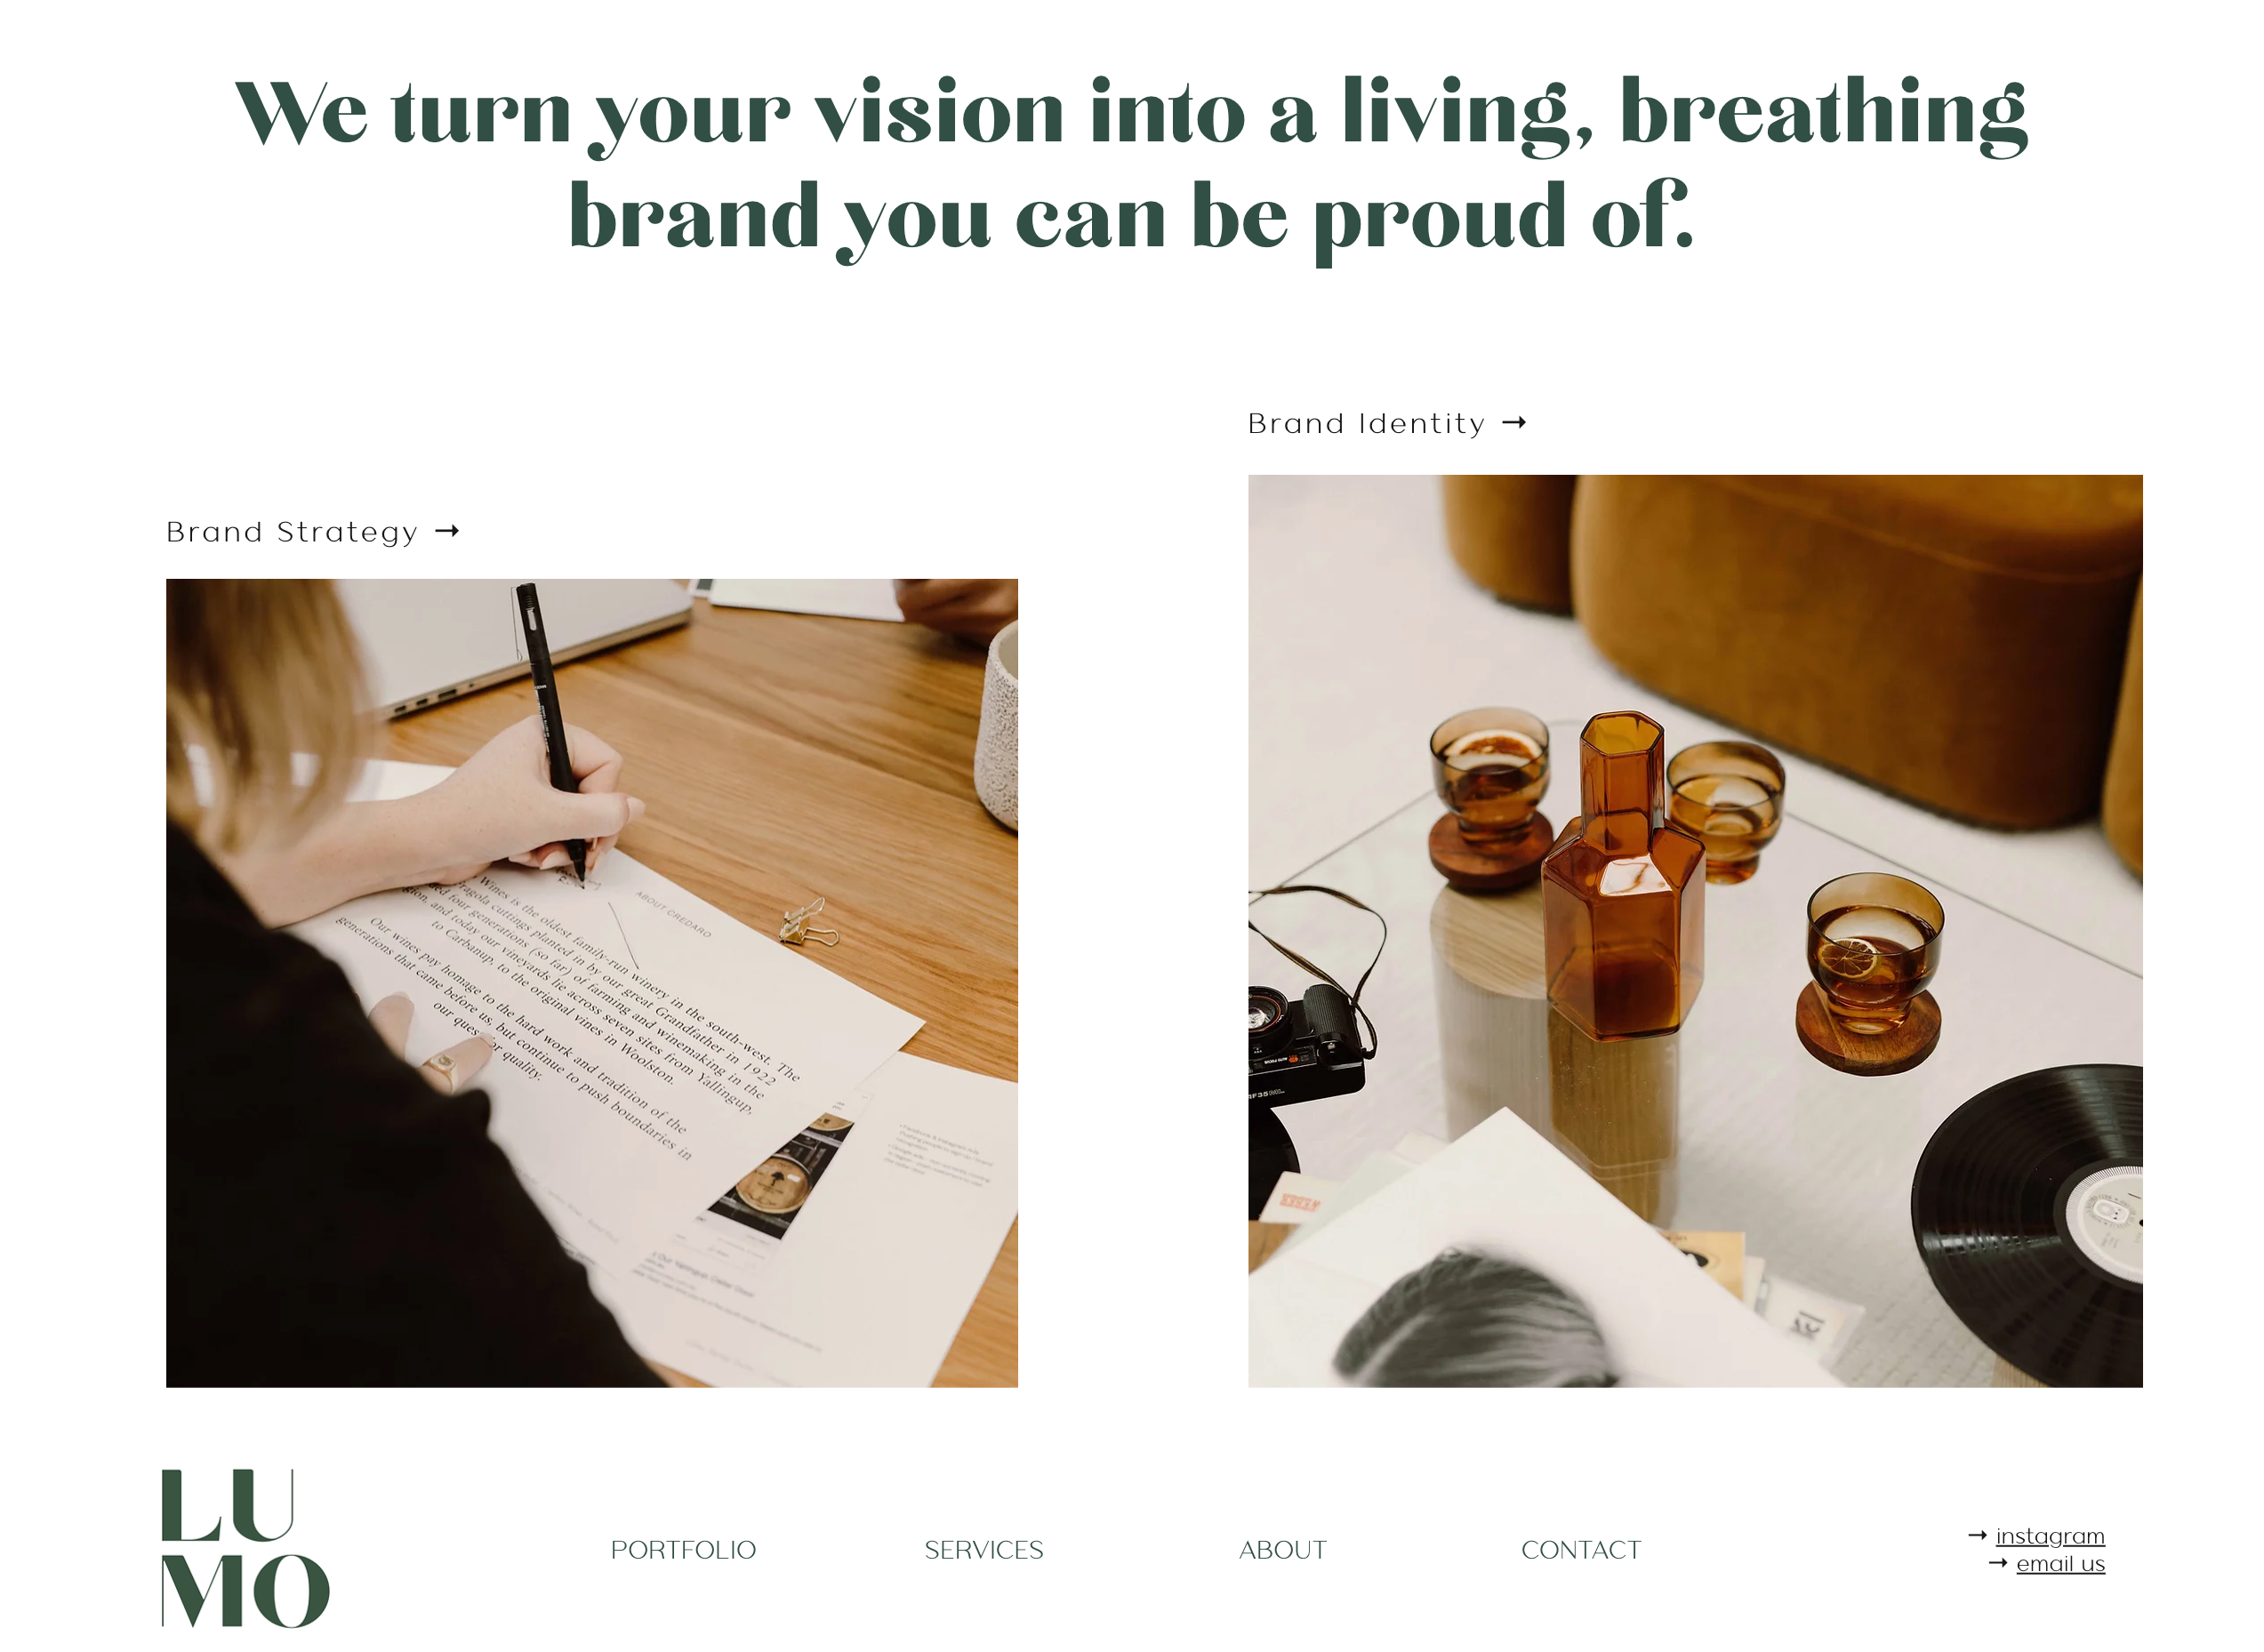The width and height of the screenshot is (2264, 1652).
Task: Open the Brand Identity photo with amber glassware
Action: click(1695, 931)
